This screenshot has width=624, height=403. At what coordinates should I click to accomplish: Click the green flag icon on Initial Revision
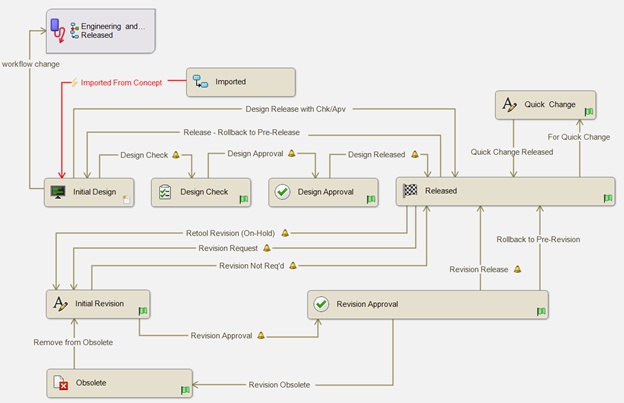pos(142,311)
